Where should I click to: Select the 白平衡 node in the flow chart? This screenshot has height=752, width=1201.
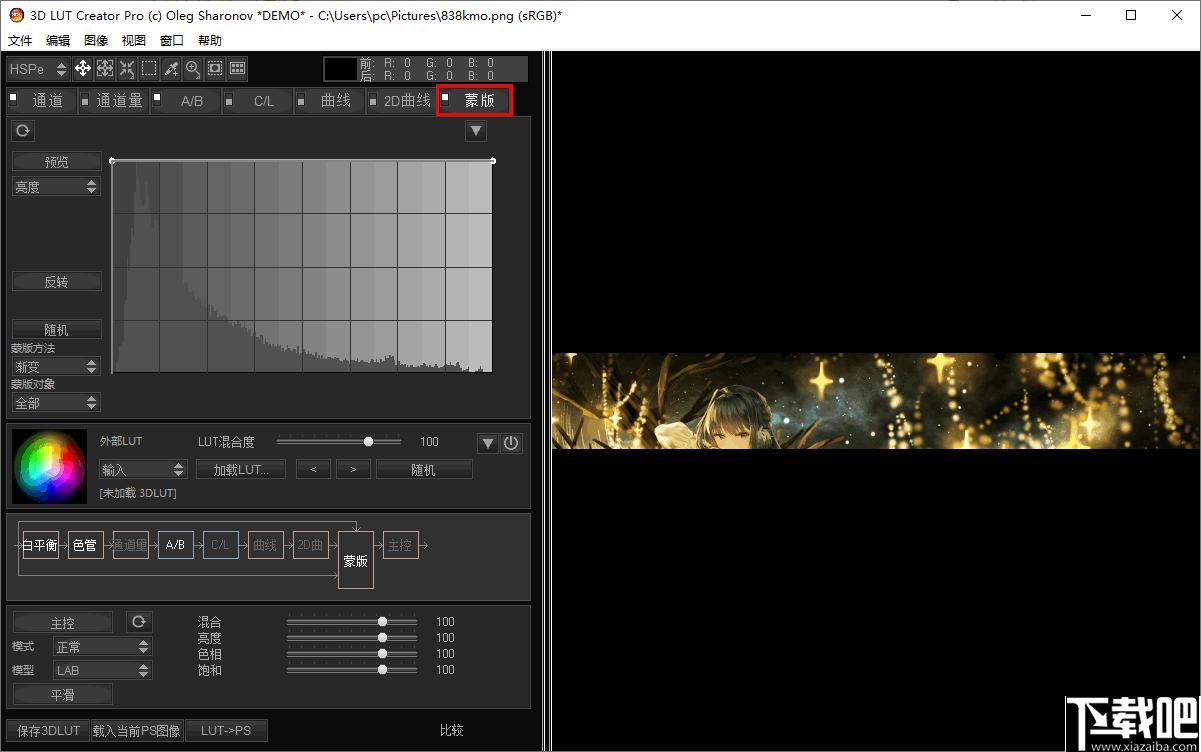click(41, 545)
